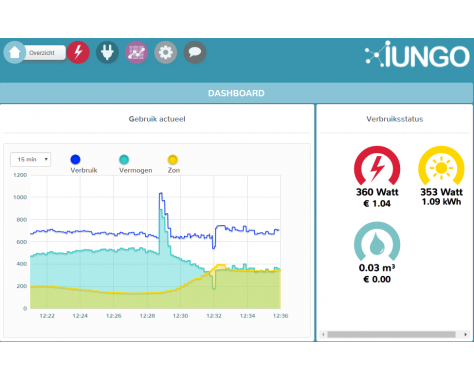Open the 15 min time range dropdown
Screen dimensions: 474x380
click(x=31, y=159)
